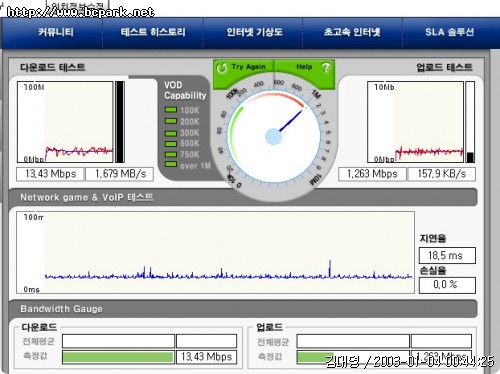500x374 pixels.
Task: Click the circular retry arrow icon
Action: [221, 68]
